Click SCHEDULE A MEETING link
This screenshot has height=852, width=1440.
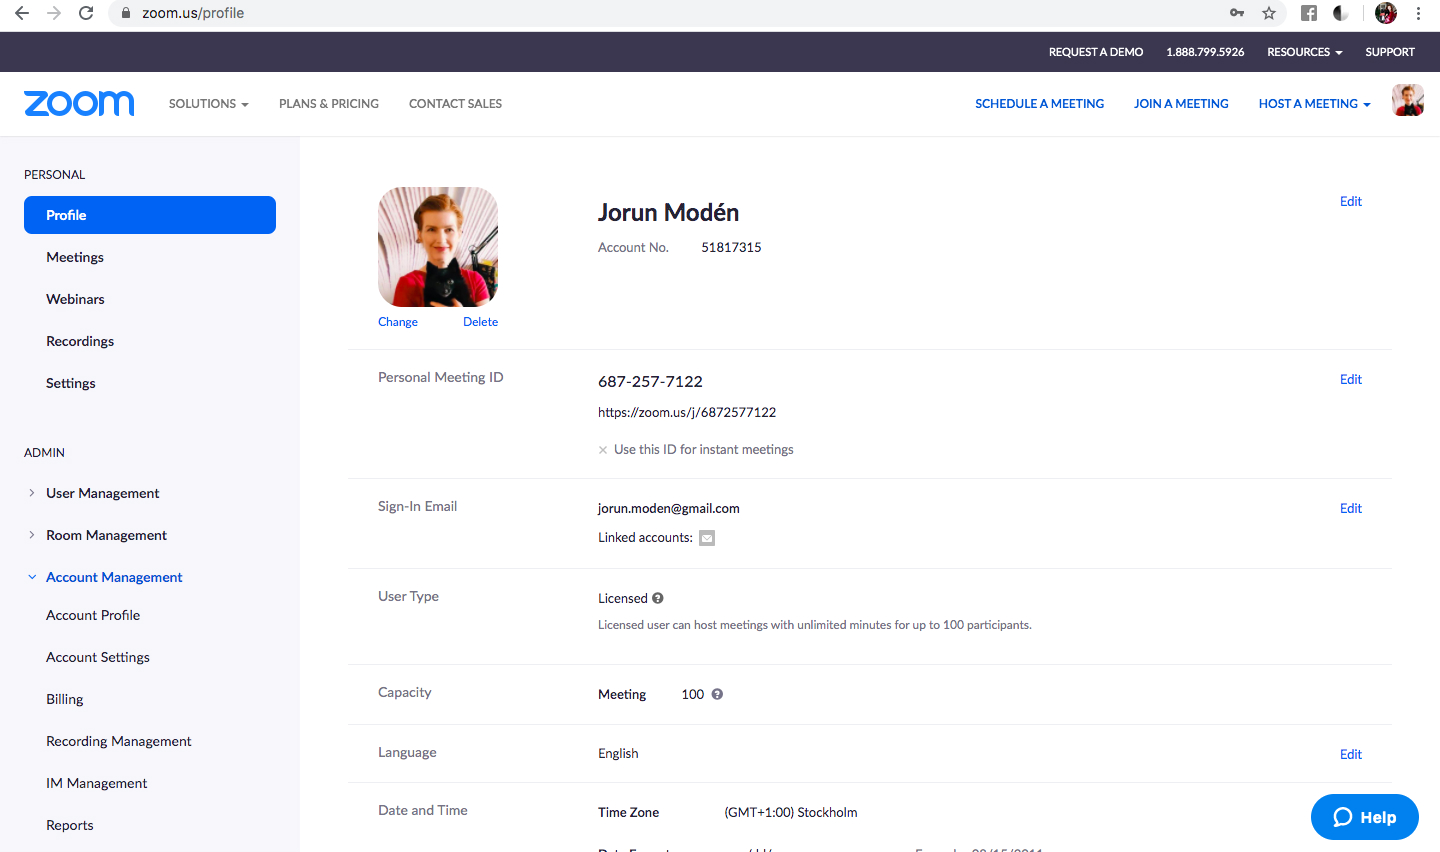click(x=1040, y=104)
